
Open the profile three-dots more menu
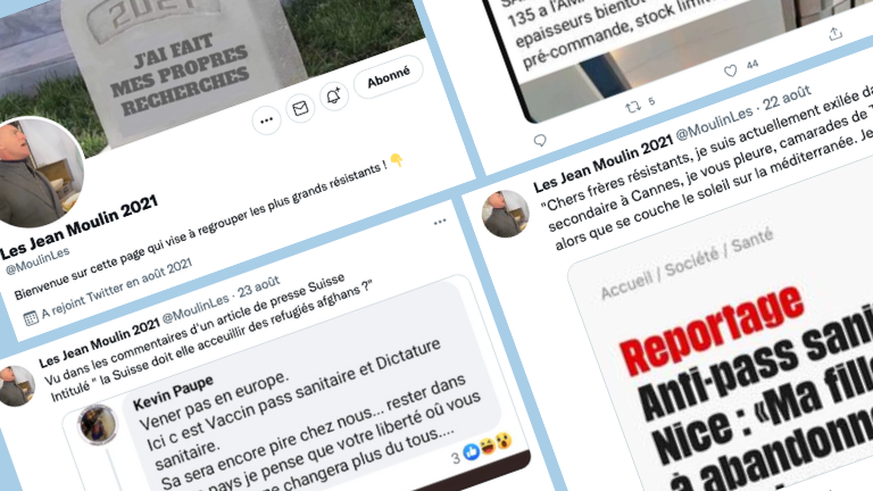pos(267,120)
